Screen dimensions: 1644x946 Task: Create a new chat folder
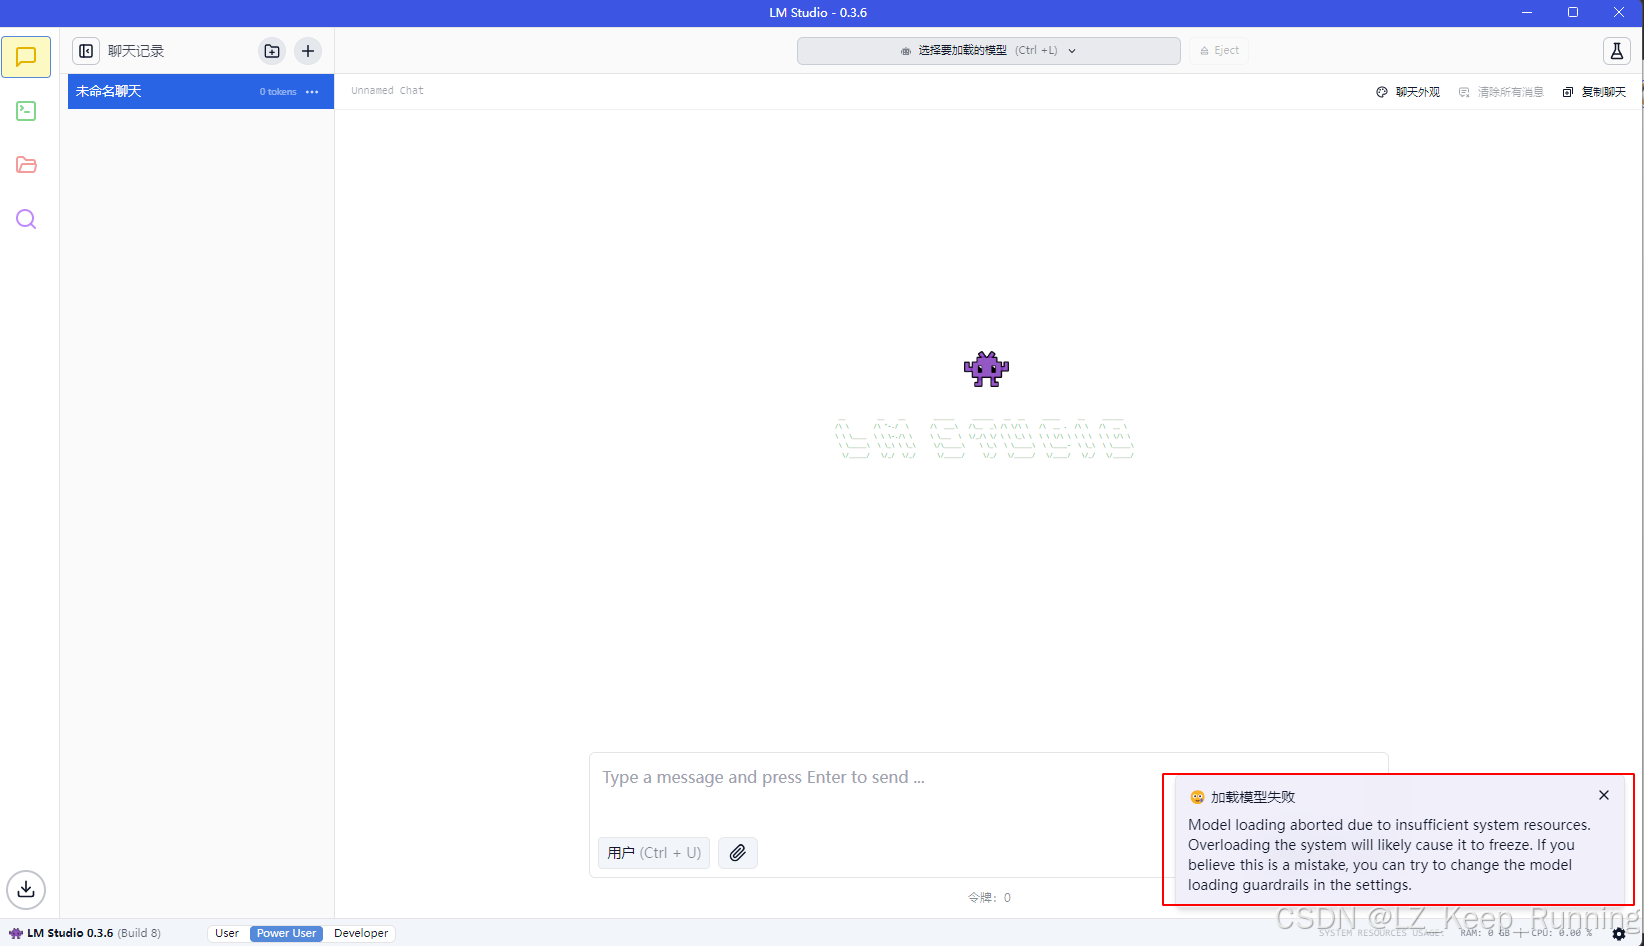tap(272, 51)
